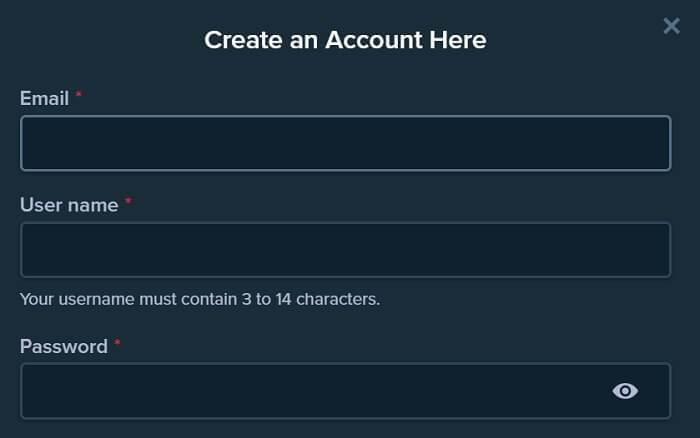
Task: Select the User name text box
Action: pyautogui.click(x=346, y=250)
